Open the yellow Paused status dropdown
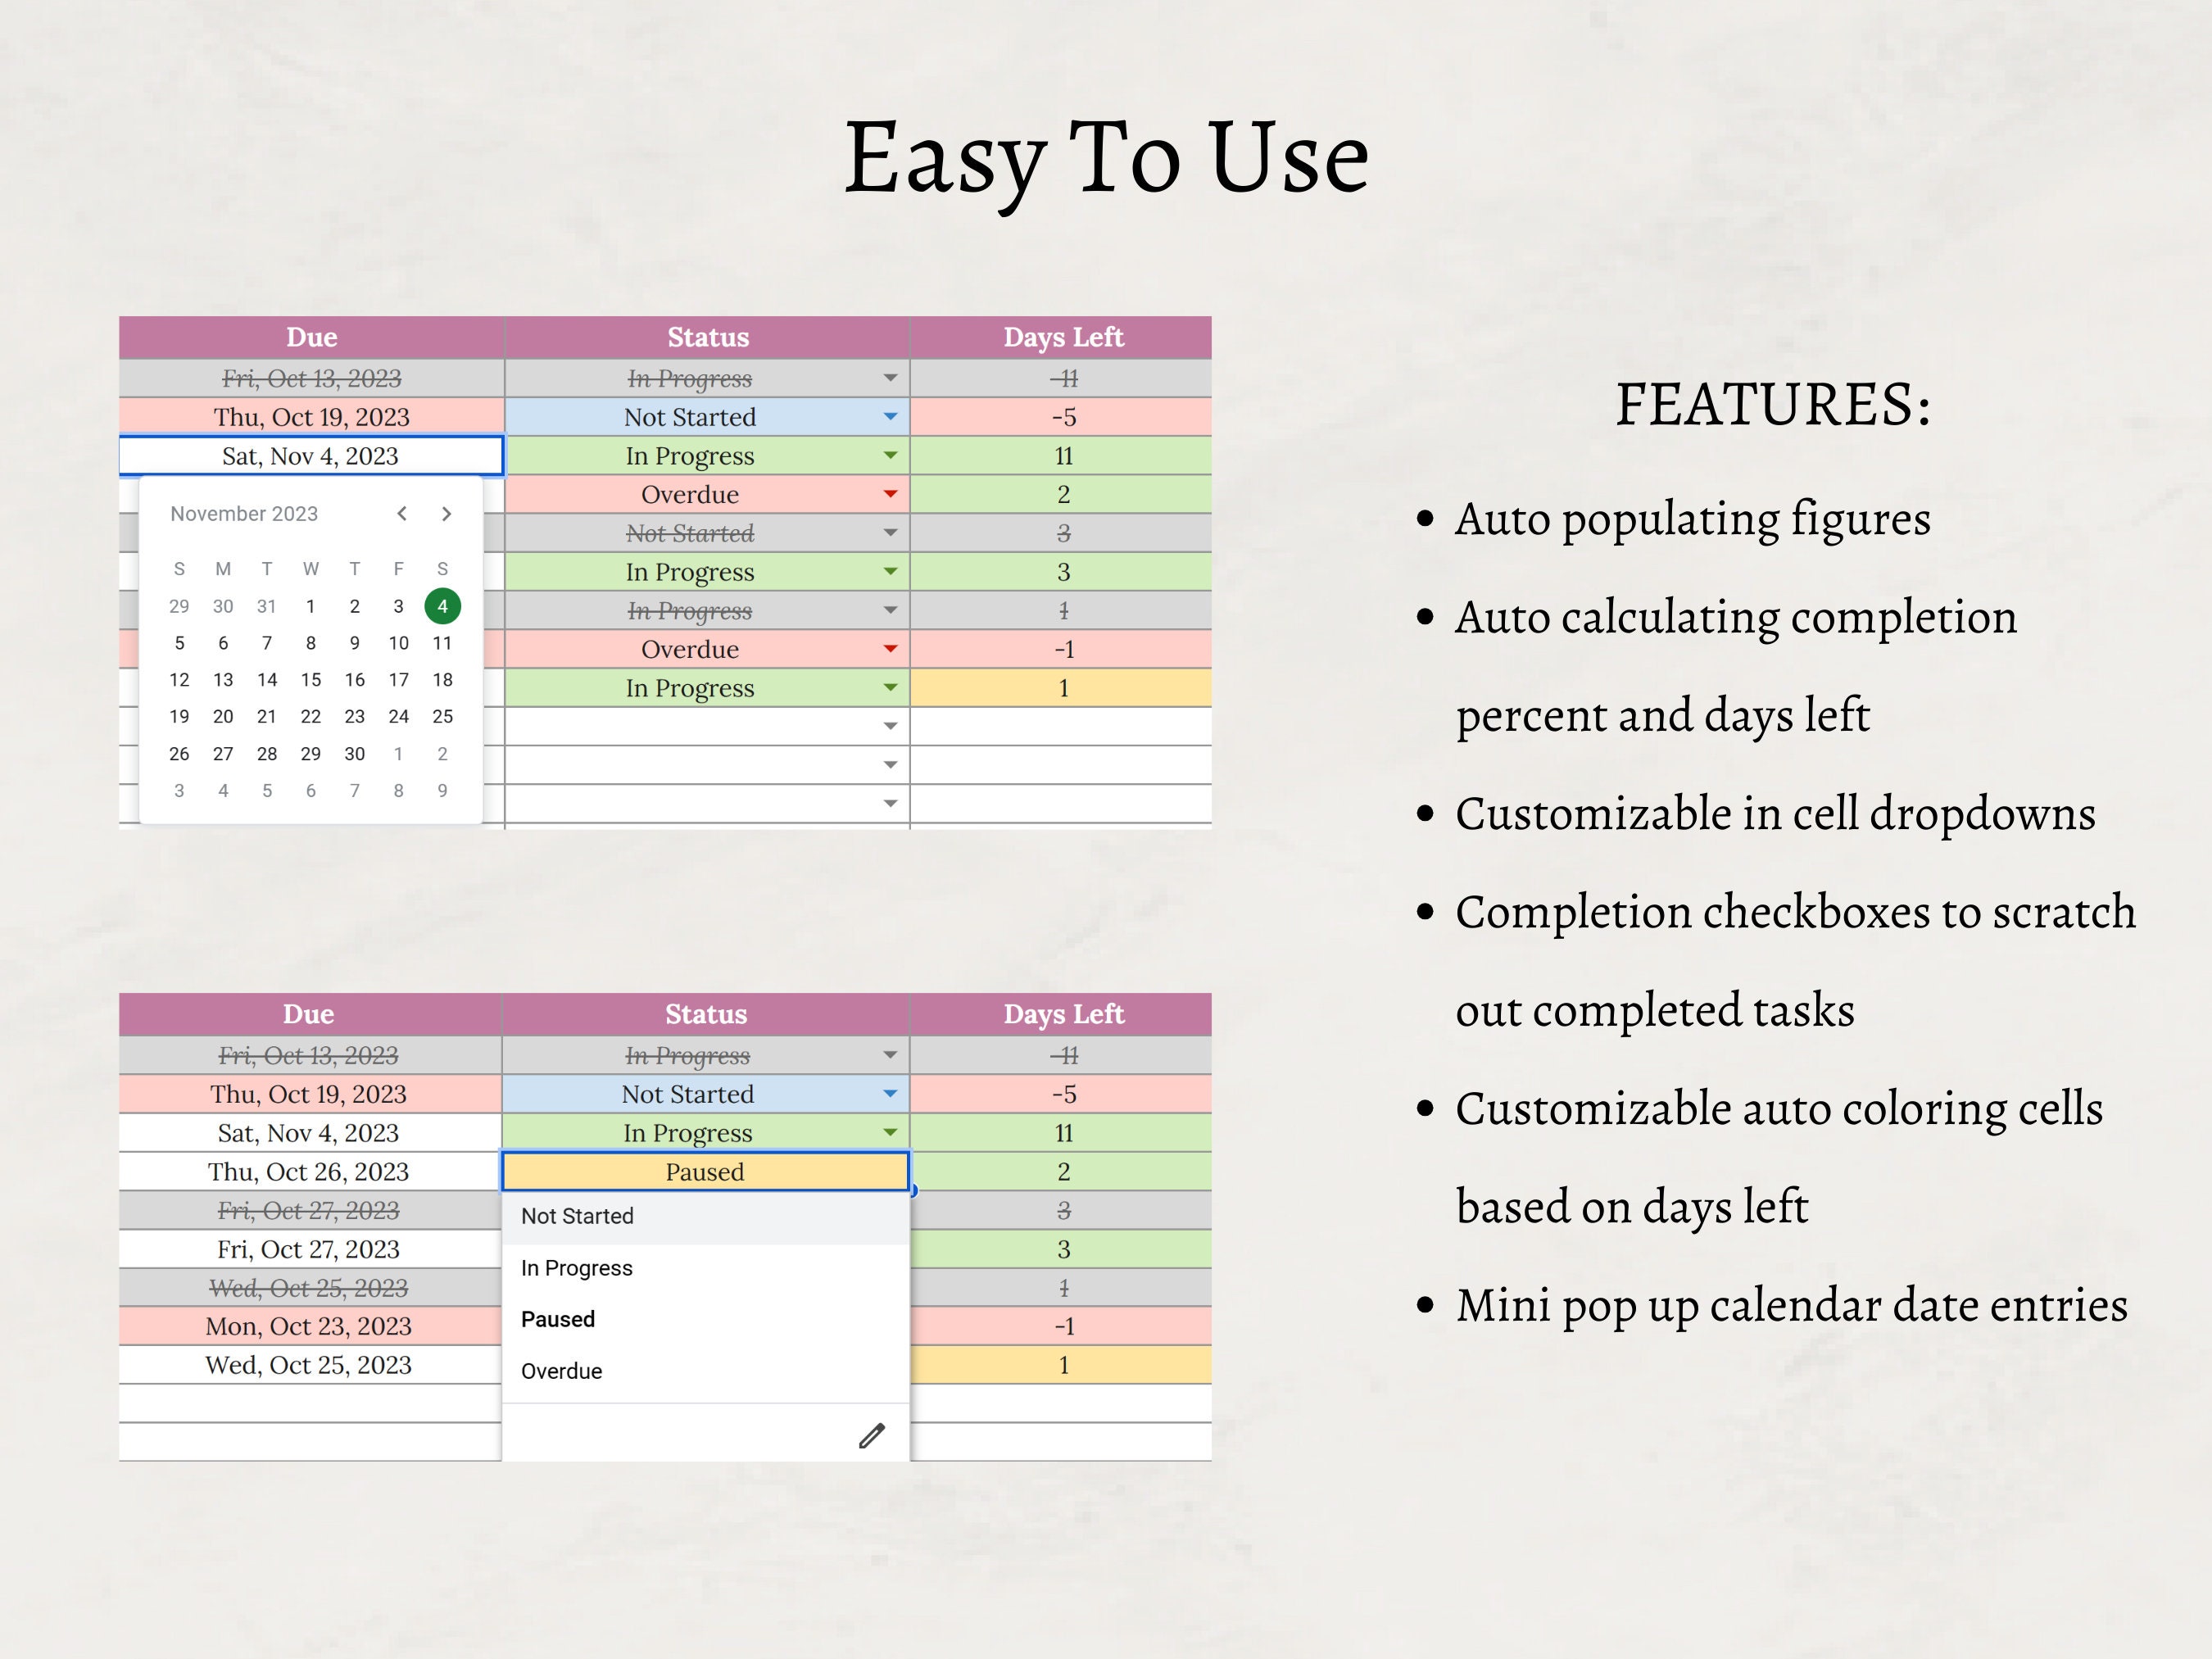 pos(706,1171)
